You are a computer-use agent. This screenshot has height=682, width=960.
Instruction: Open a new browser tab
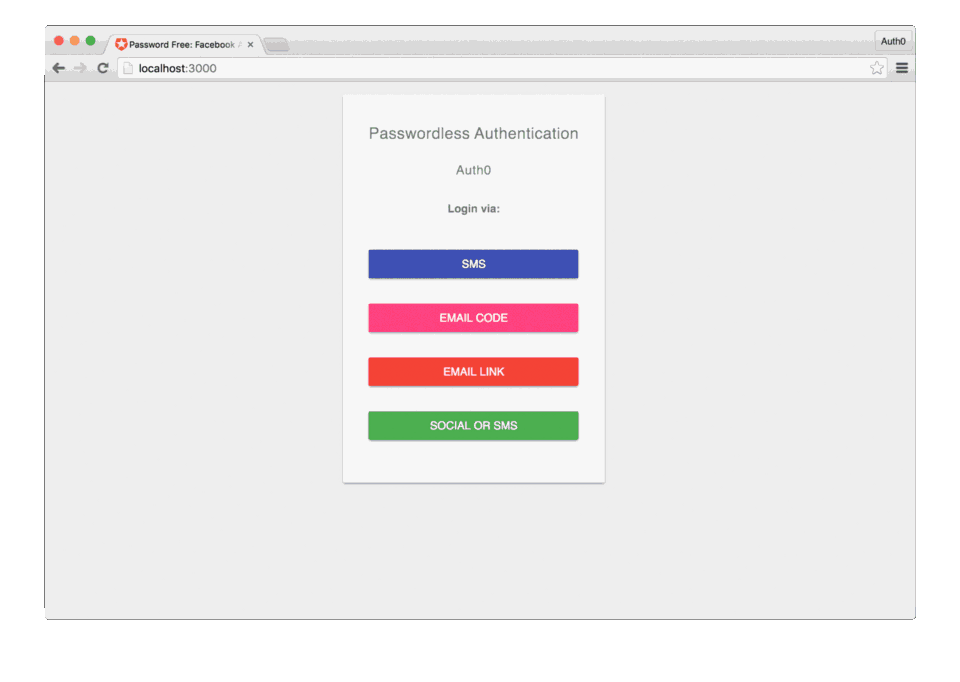(276, 43)
